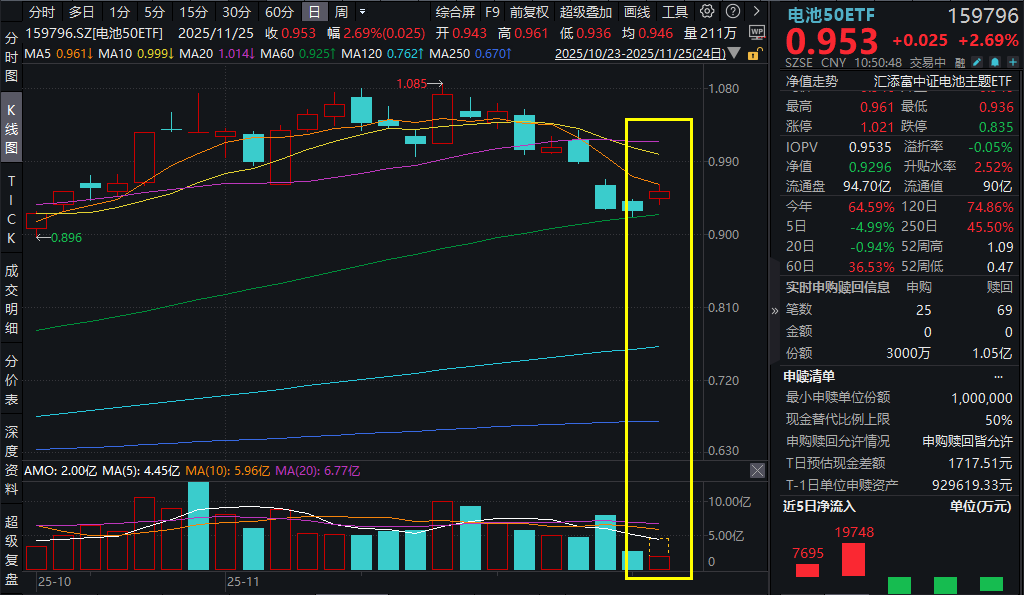This screenshot has height=595, width=1024.
Task: Click the pencil note icon by 交易中
Action: 977,63
